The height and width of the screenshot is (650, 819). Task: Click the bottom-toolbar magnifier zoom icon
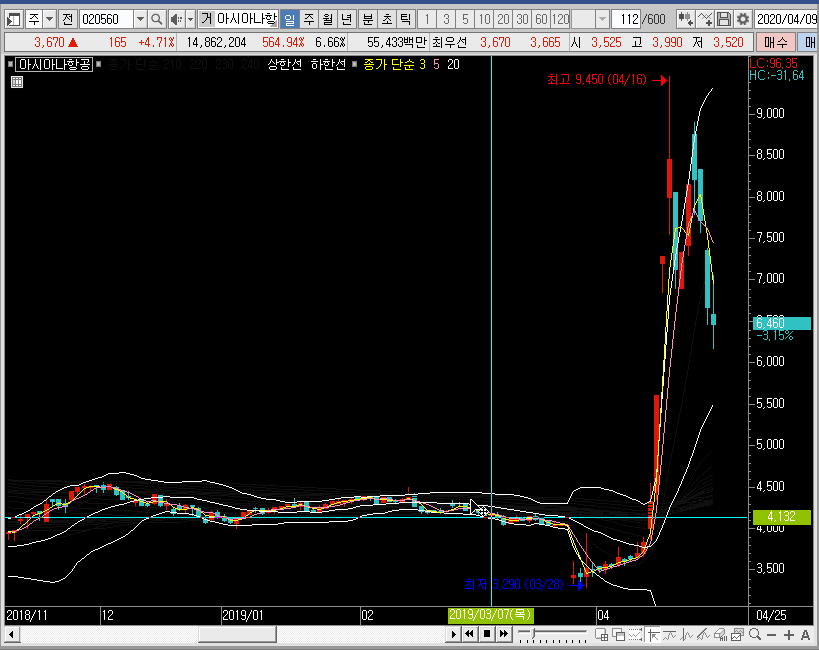tap(755, 635)
